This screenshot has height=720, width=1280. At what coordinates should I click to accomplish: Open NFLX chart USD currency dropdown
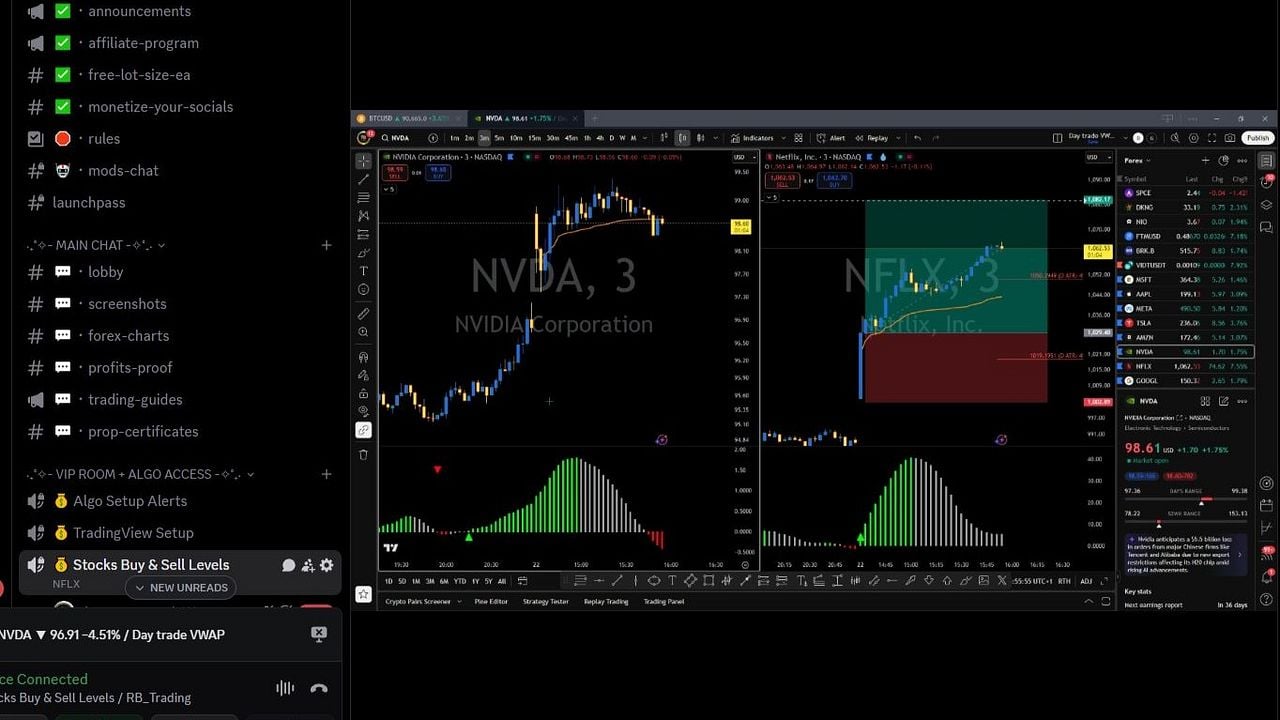(1097, 157)
